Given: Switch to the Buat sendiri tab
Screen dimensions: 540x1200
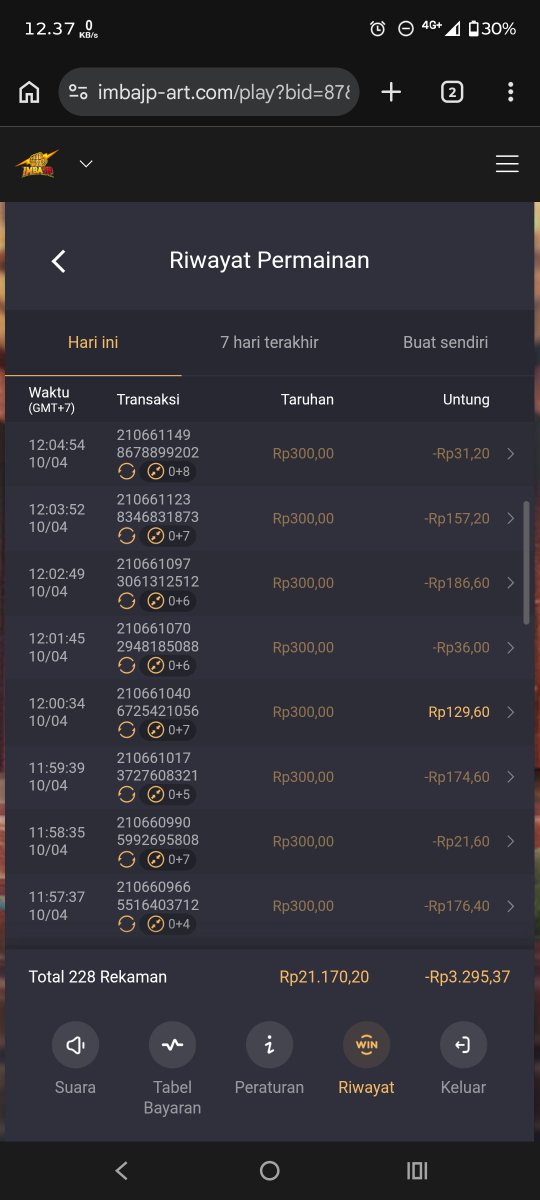Looking at the screenshot, I should point(445,342).
